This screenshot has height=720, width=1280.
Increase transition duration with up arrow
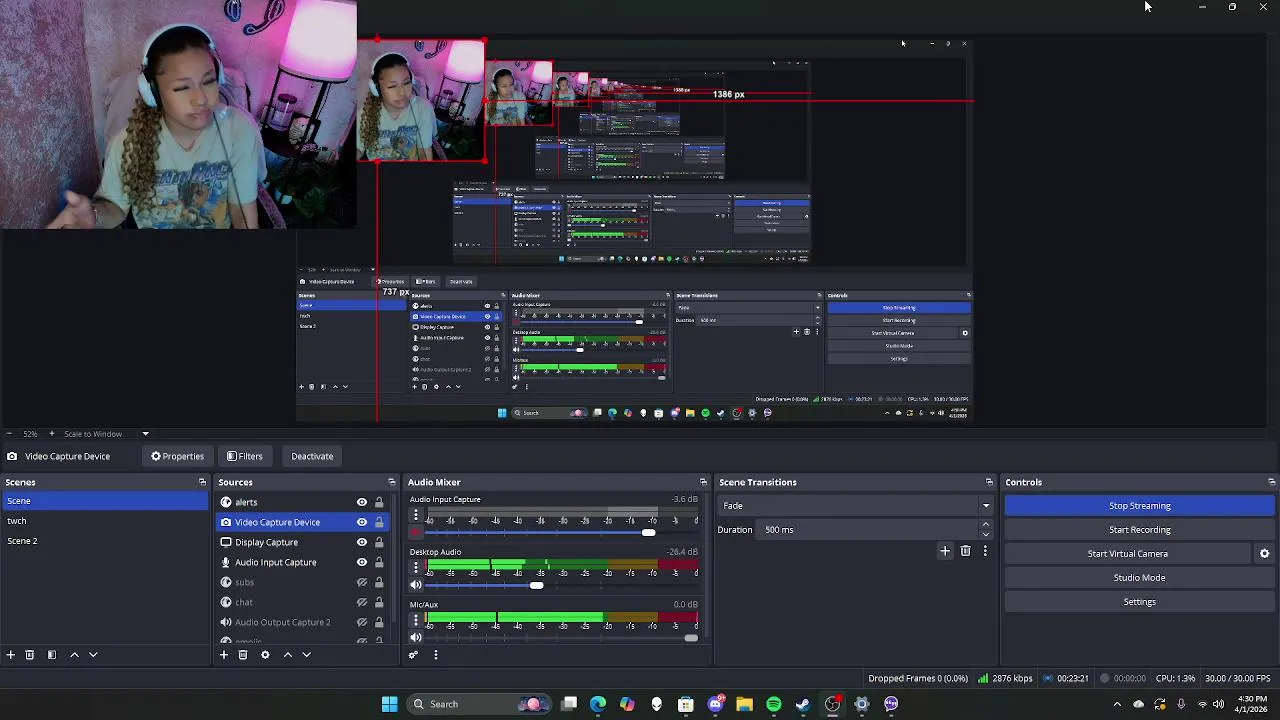click(985, 524)
